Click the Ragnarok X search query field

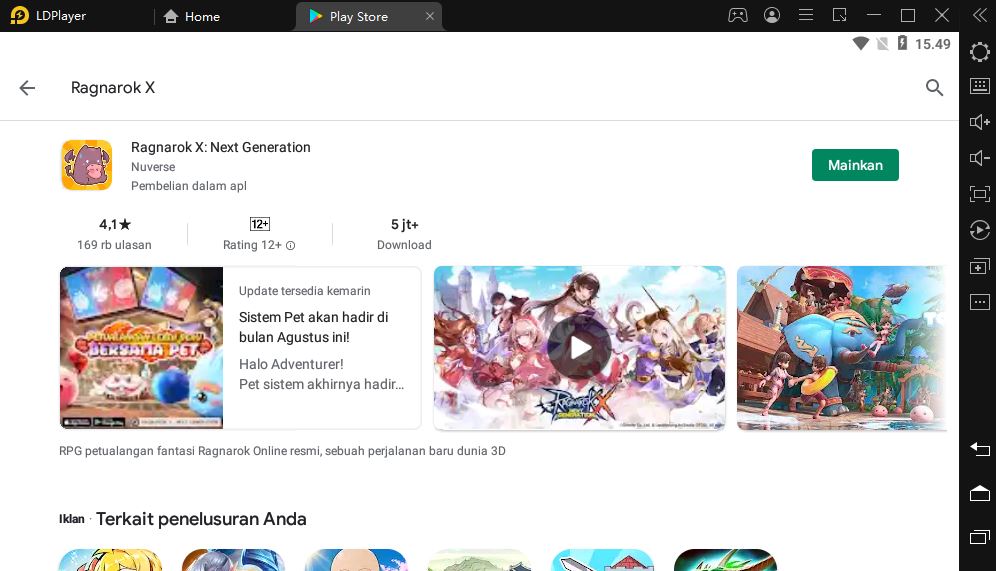[112, 88]
